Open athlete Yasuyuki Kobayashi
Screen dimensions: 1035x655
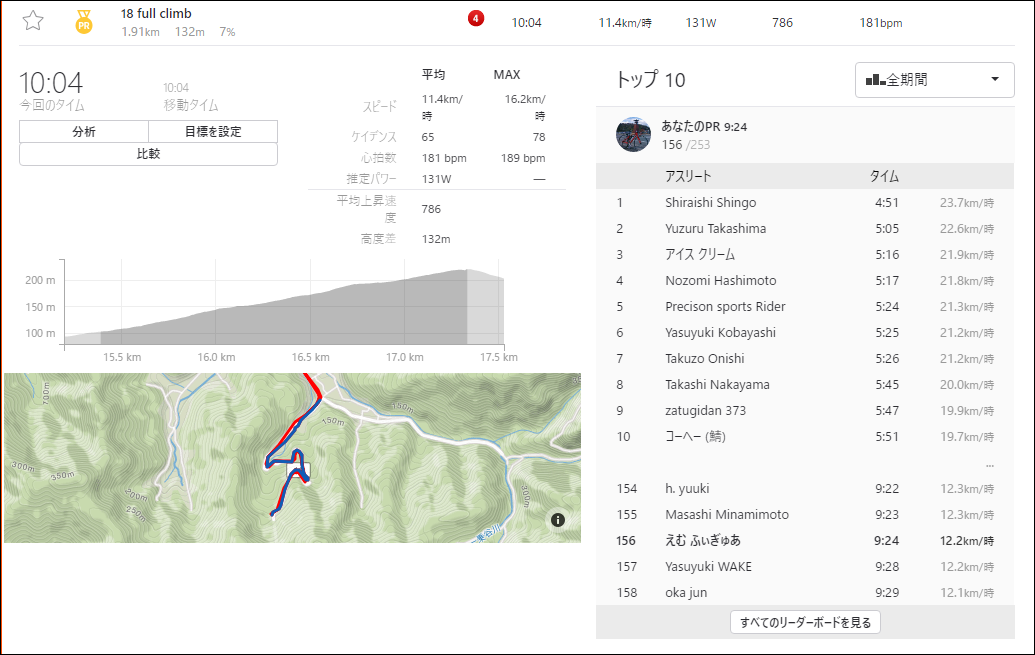(x=720, y=333)
